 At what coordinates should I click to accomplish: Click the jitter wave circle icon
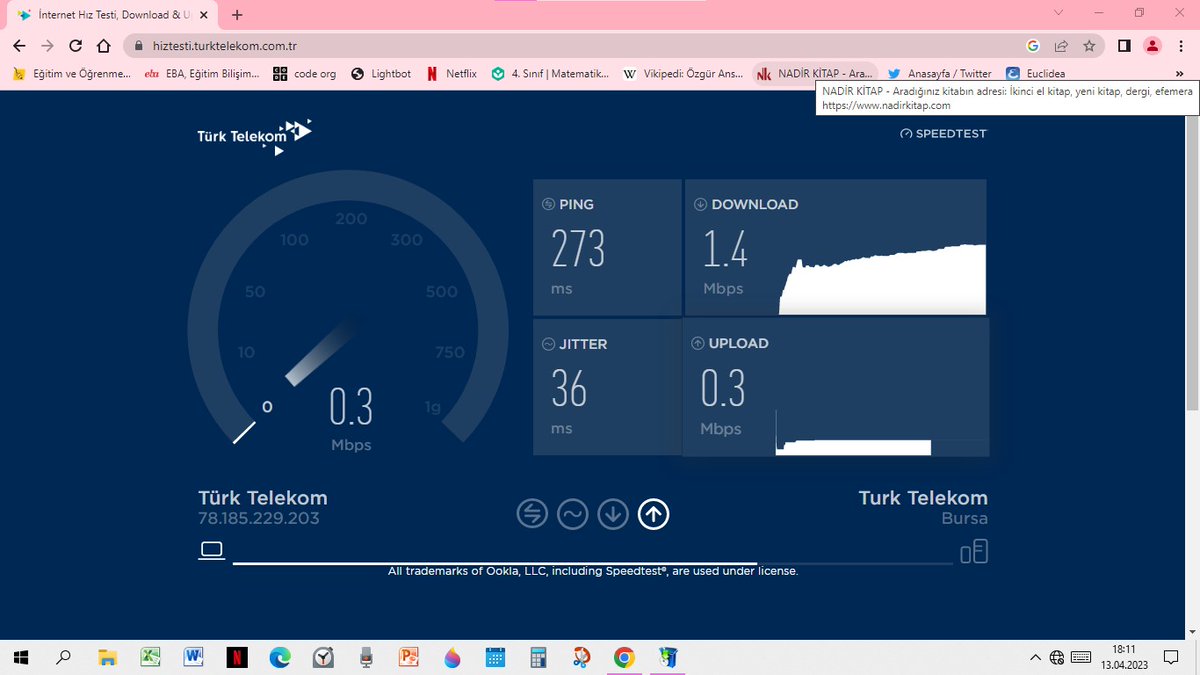[x=573, y=513]
